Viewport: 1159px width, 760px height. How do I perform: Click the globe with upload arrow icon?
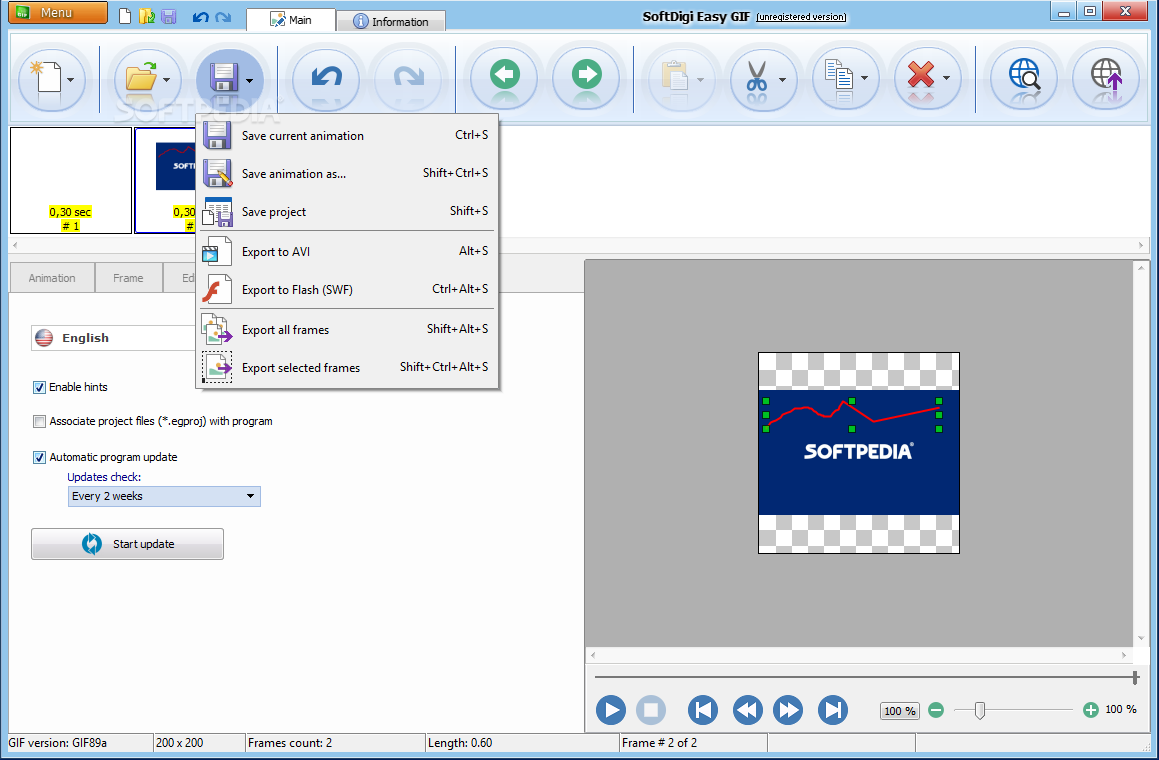pos(1107,75)
